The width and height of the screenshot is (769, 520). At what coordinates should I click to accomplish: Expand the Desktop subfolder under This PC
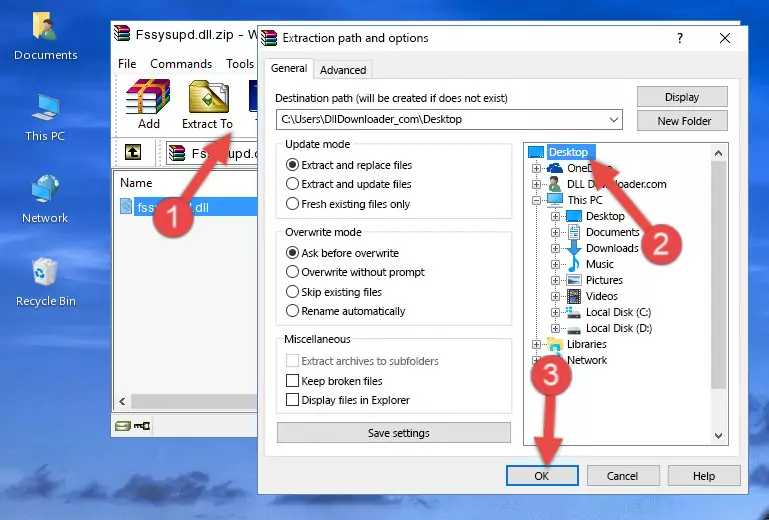pyautogui.click(x=555, y=216)
